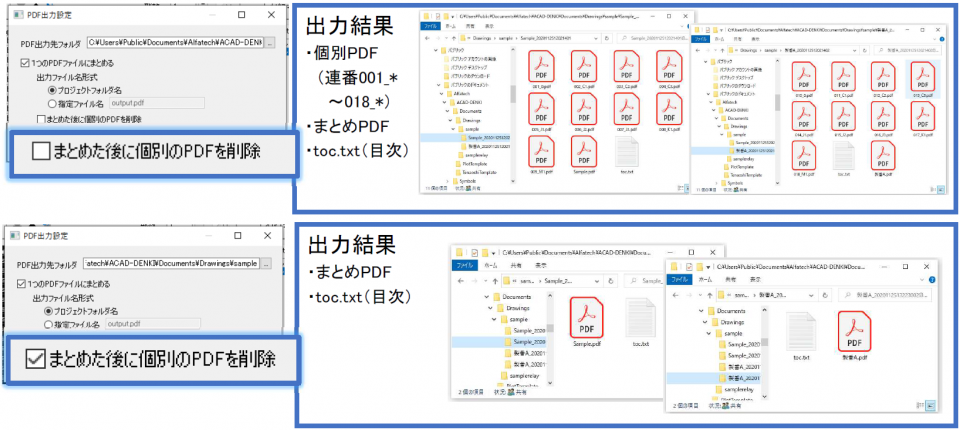Choose 指定ファイル名 radio in the C:¥Users path dialog

pos(51,102)
